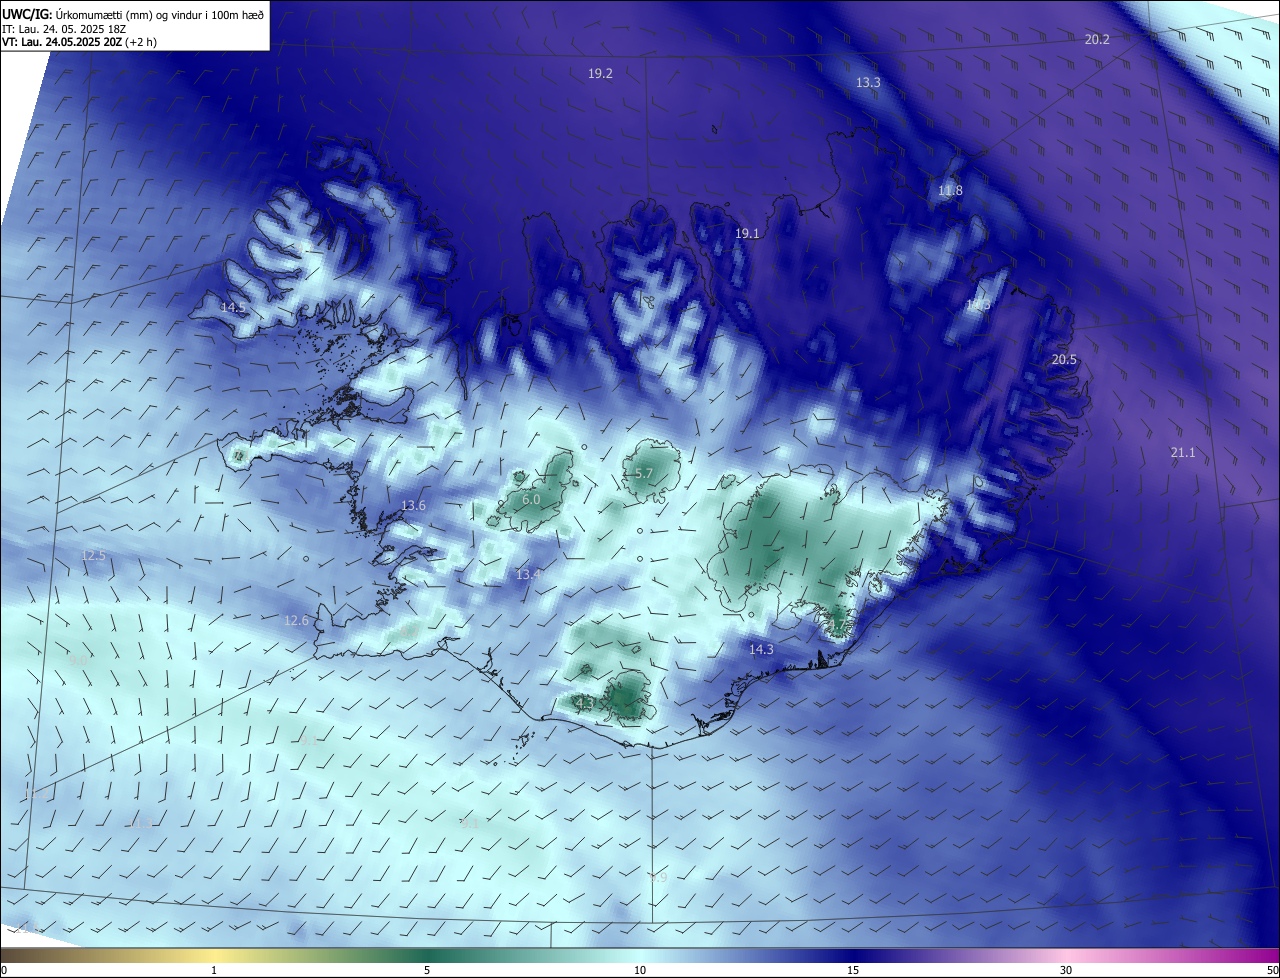This screenshot has width=1280, height=978.
Task: Click the 19.2 value label
Action: [600, 73]
